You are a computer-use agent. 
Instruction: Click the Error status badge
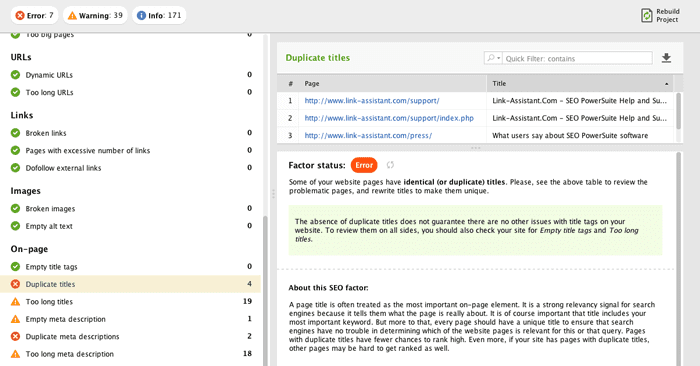click(x=364, y=165)
